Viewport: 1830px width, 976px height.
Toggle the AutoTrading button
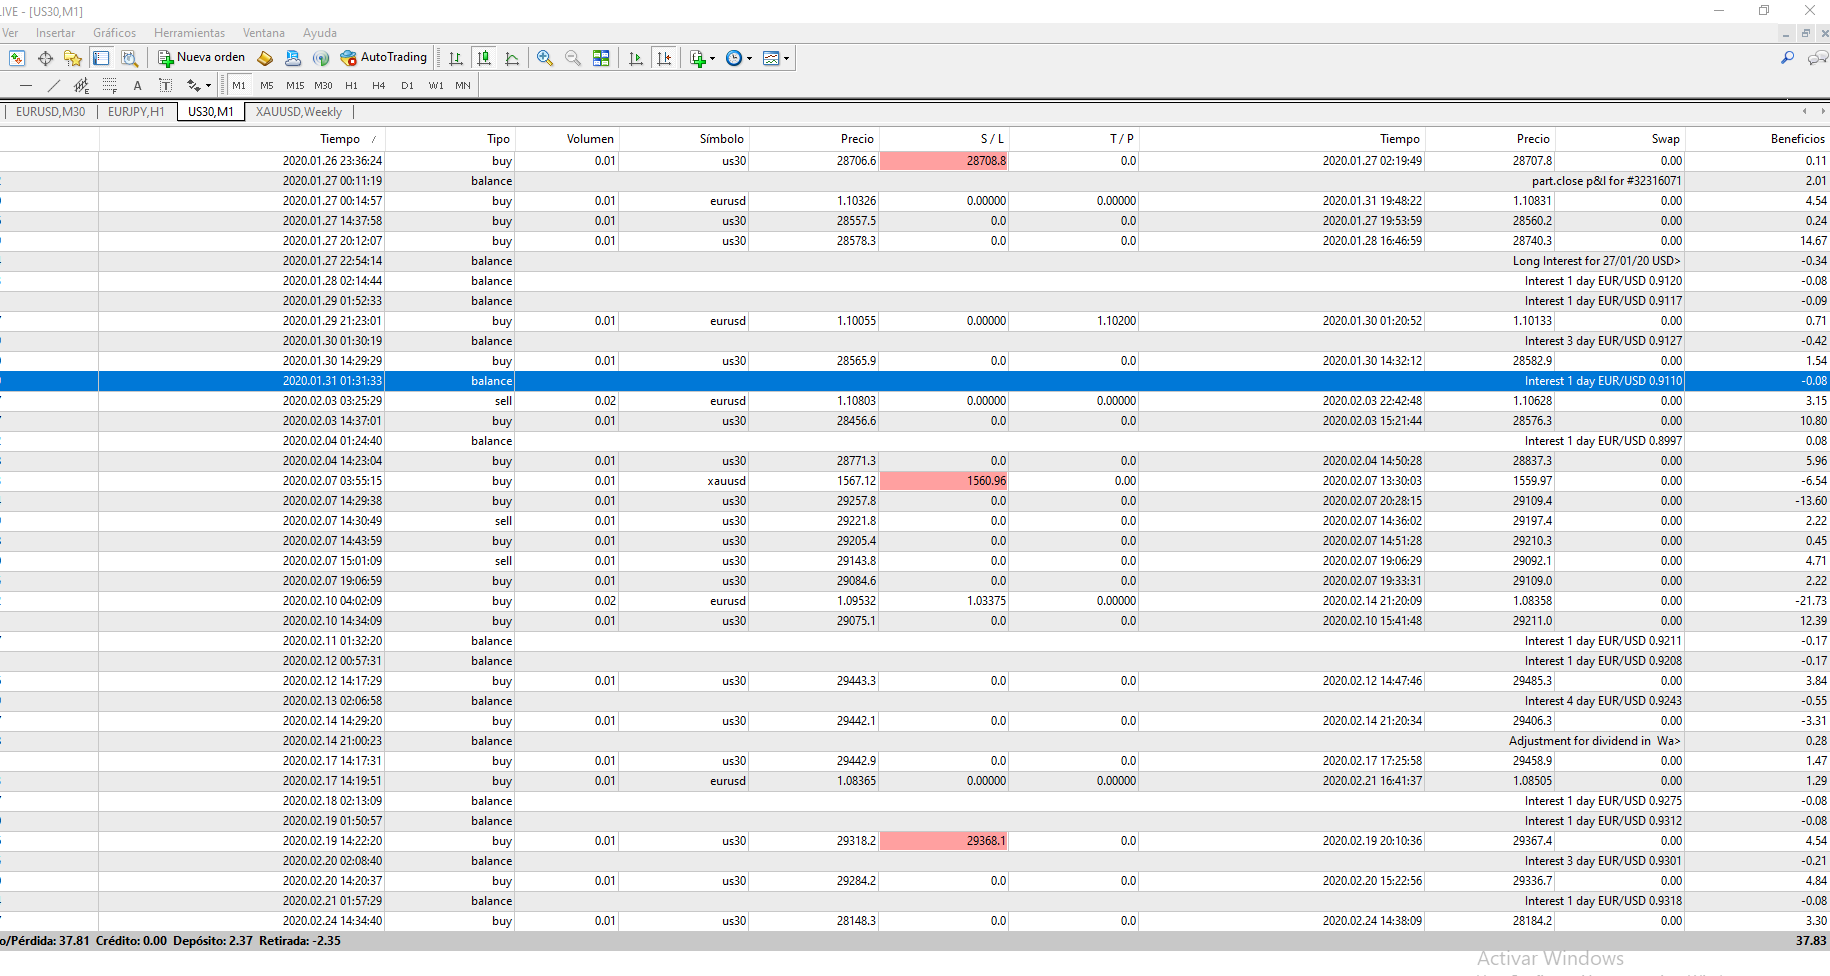[384, 58]
